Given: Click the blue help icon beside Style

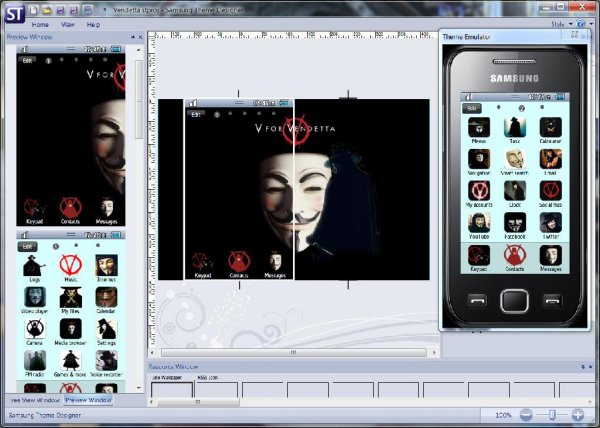Looking at the screenshot, I should click(581, 24).
